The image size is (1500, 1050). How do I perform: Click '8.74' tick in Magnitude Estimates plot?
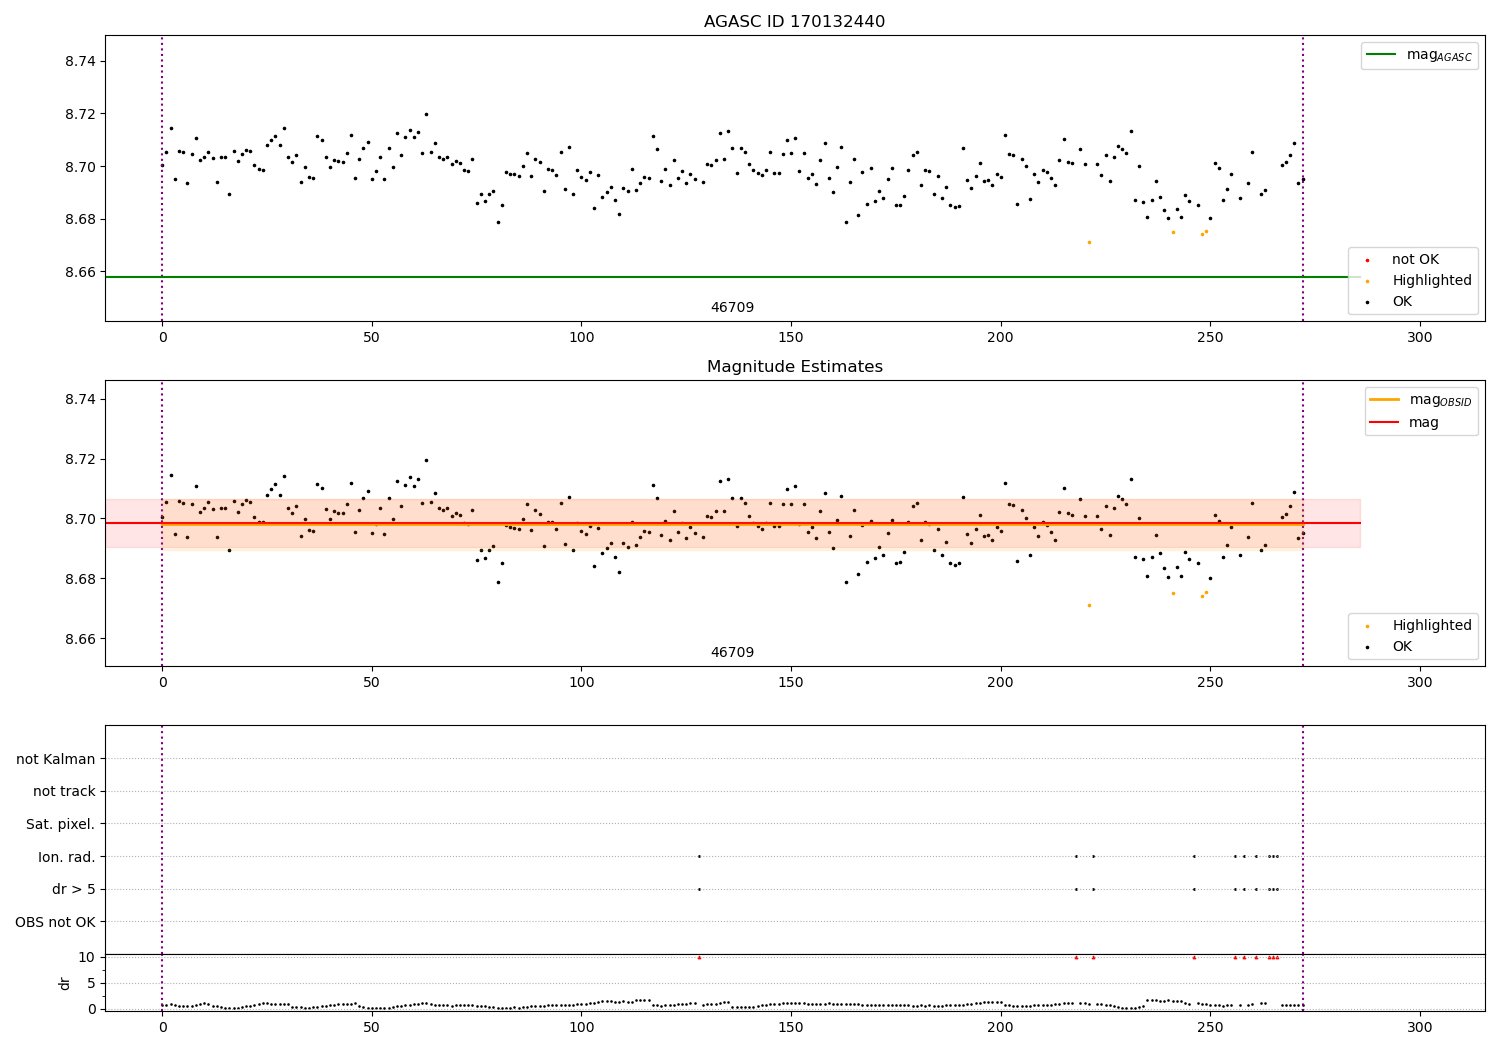79,399
